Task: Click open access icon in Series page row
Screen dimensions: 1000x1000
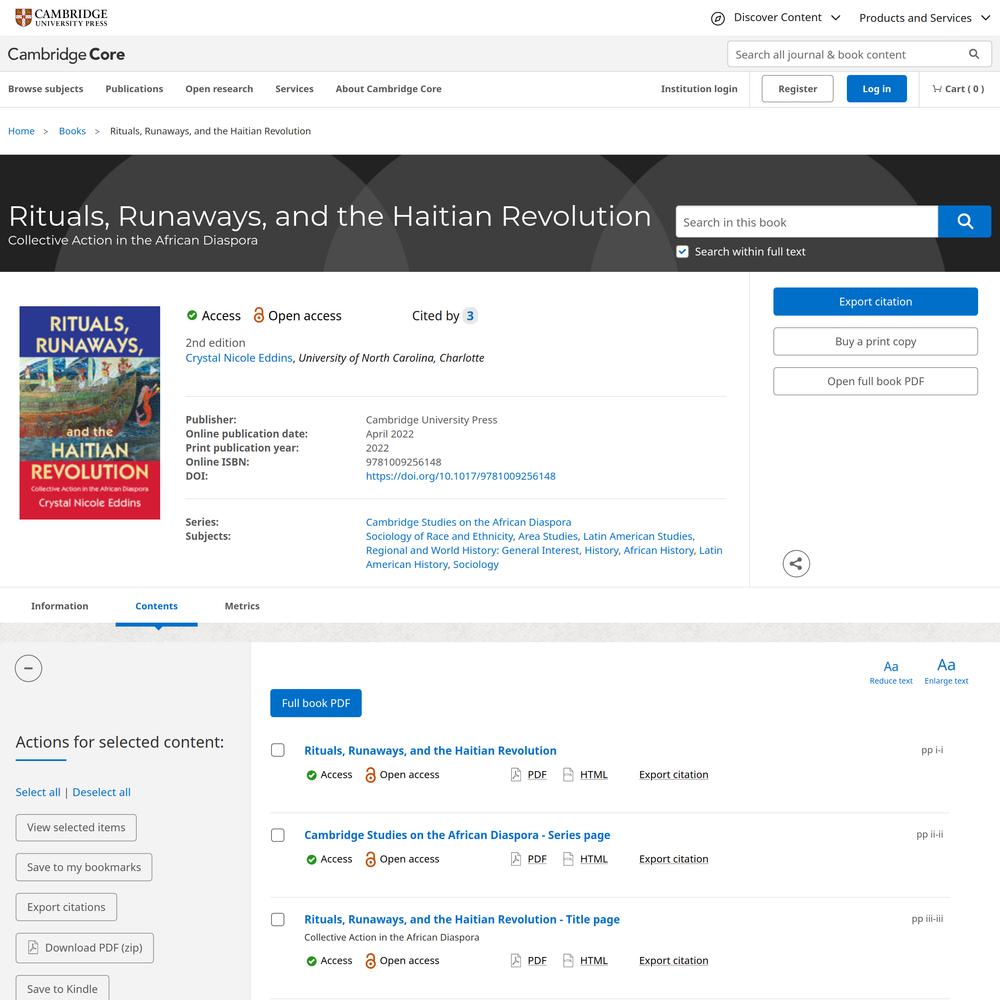Action: tap(370, 859)
